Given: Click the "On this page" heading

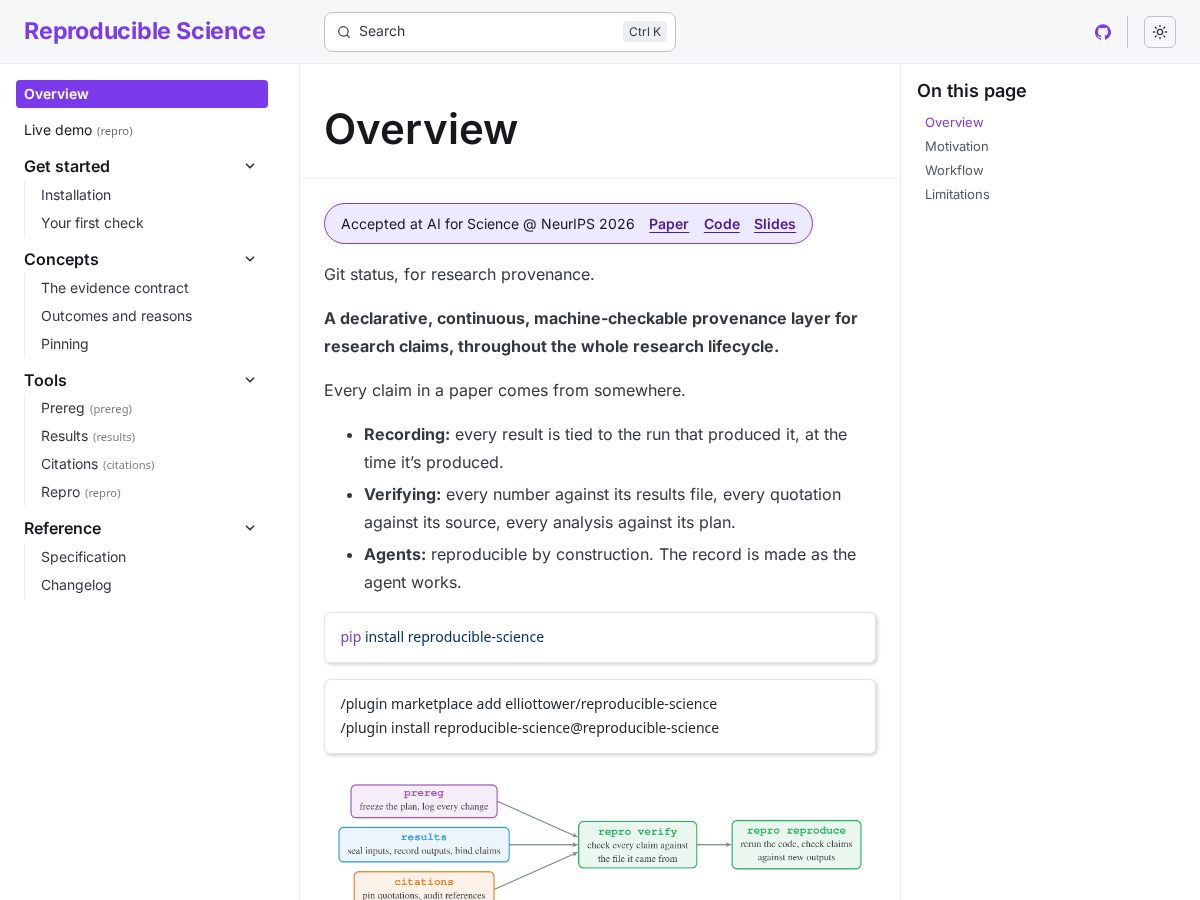Looking at the screenshot, I should point(972,91).
